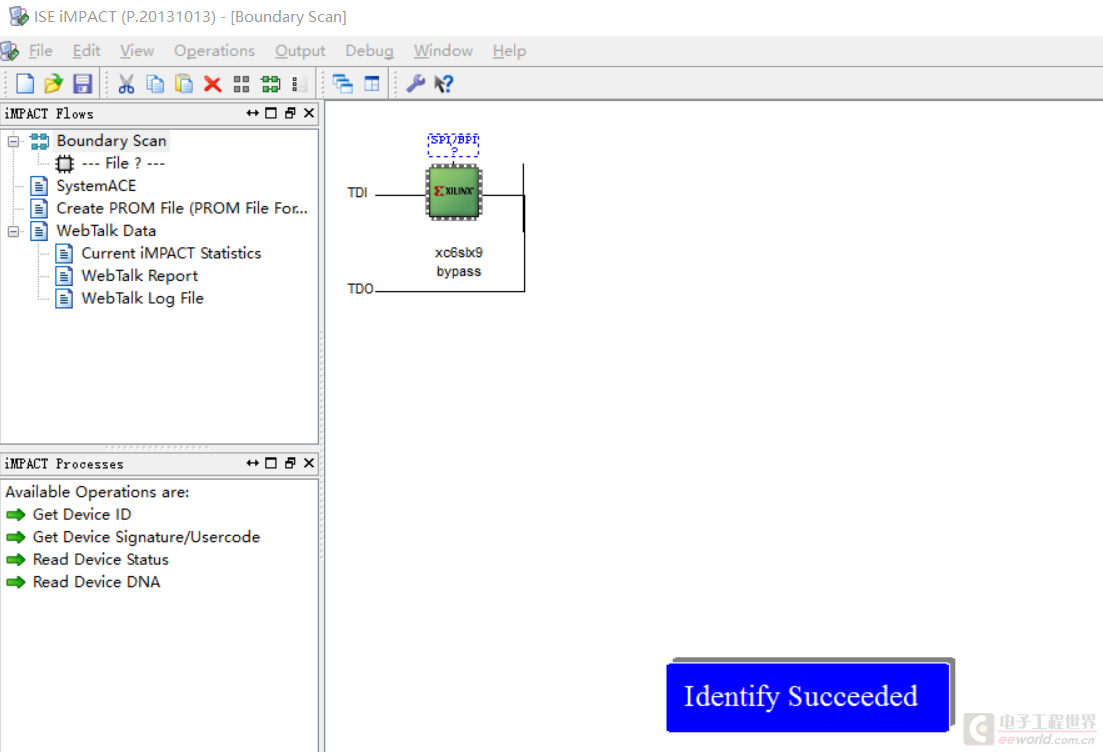
Task: Click the Identify Succeeded blue banner
Action: [808, 697]
